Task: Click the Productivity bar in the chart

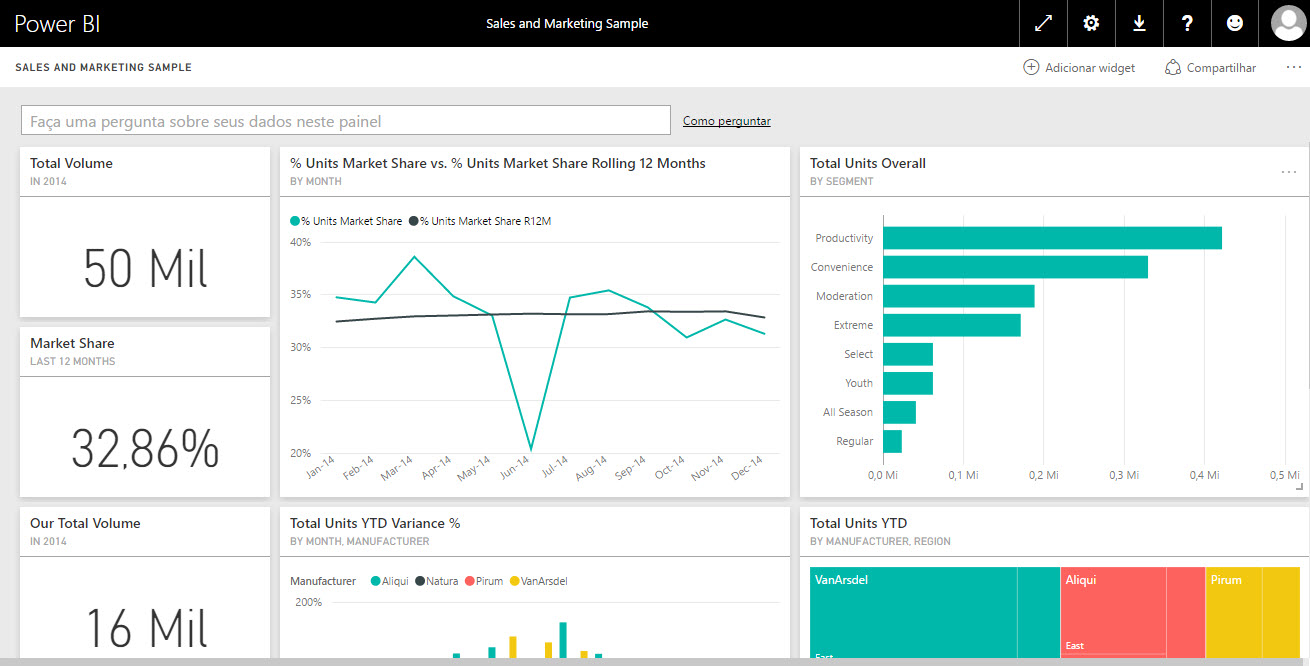Action: pyautogui.click(x=1052, y=238)
